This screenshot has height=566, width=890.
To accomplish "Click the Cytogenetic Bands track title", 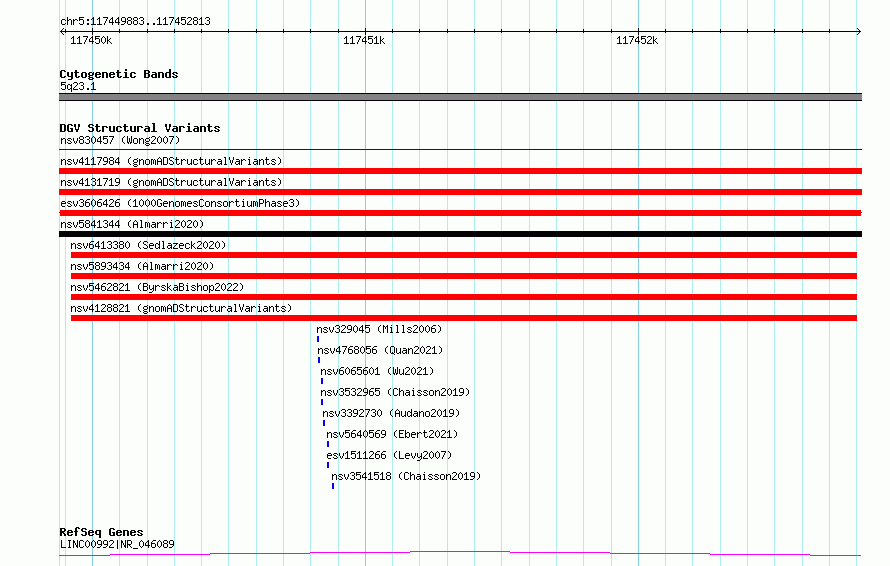I will pos(119,74).
